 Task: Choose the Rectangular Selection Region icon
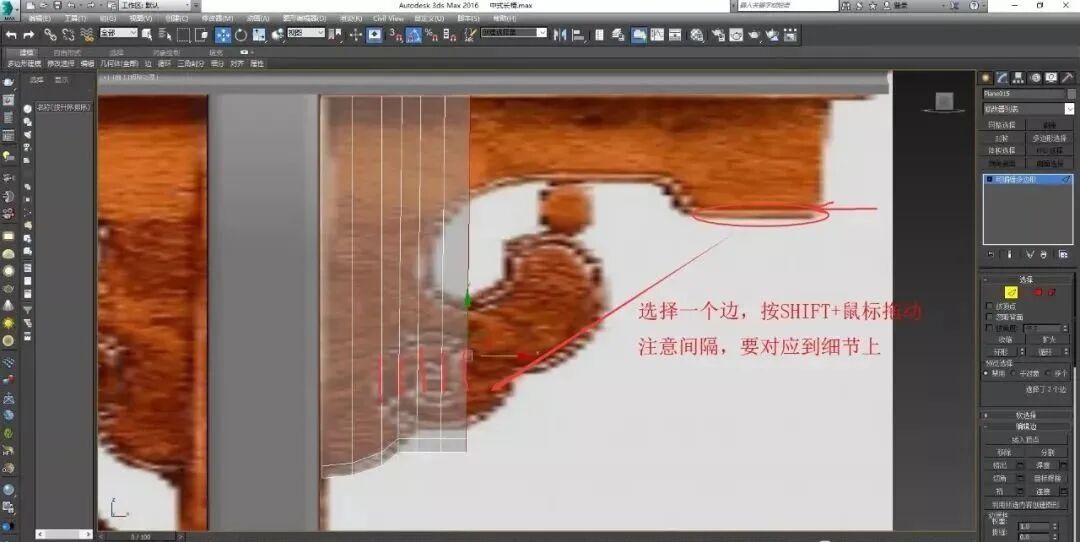pos(183,34)
